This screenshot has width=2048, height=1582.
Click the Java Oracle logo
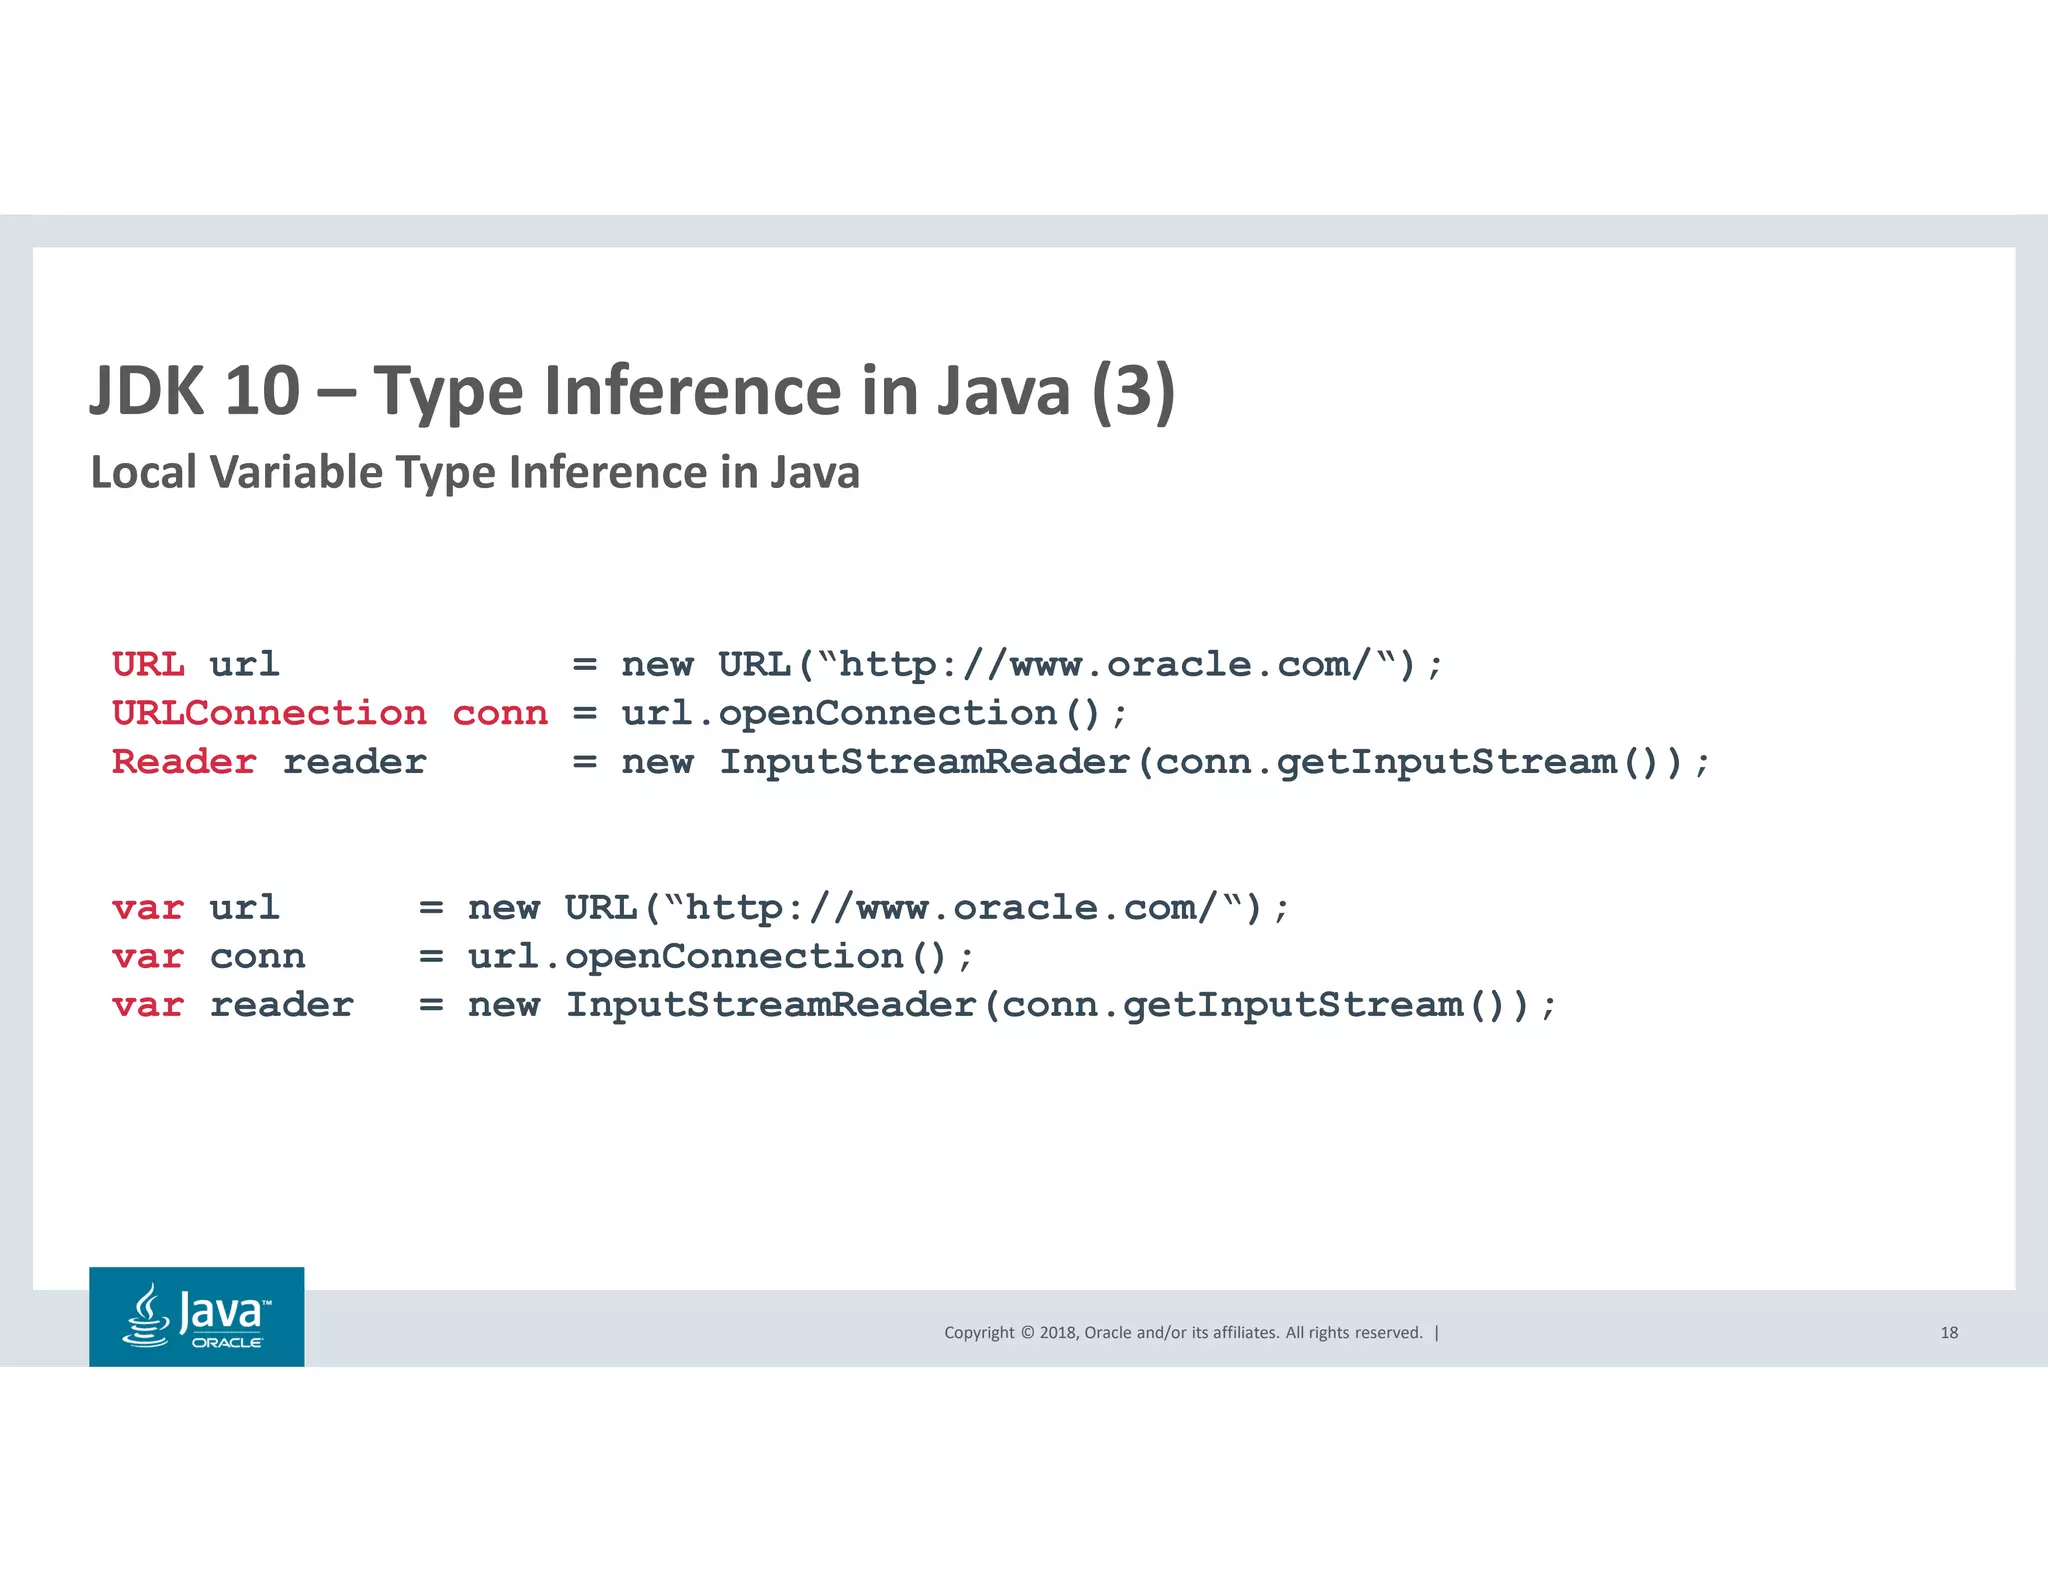[x=196, y=1316]
